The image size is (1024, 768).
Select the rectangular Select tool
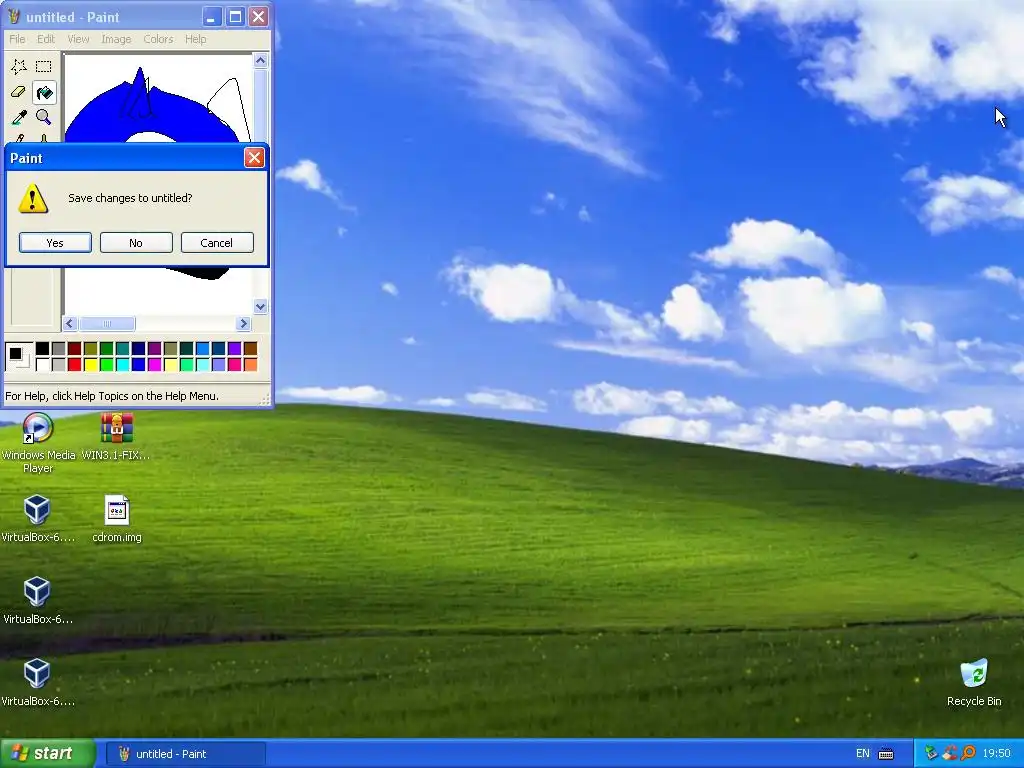pyautogui.click(x=44, y=67)
